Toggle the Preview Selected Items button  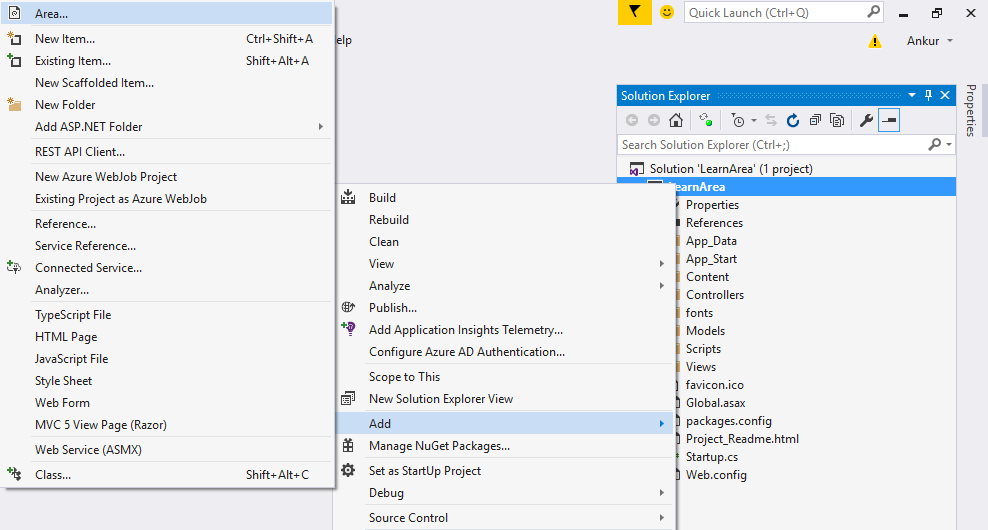(888, 120)
